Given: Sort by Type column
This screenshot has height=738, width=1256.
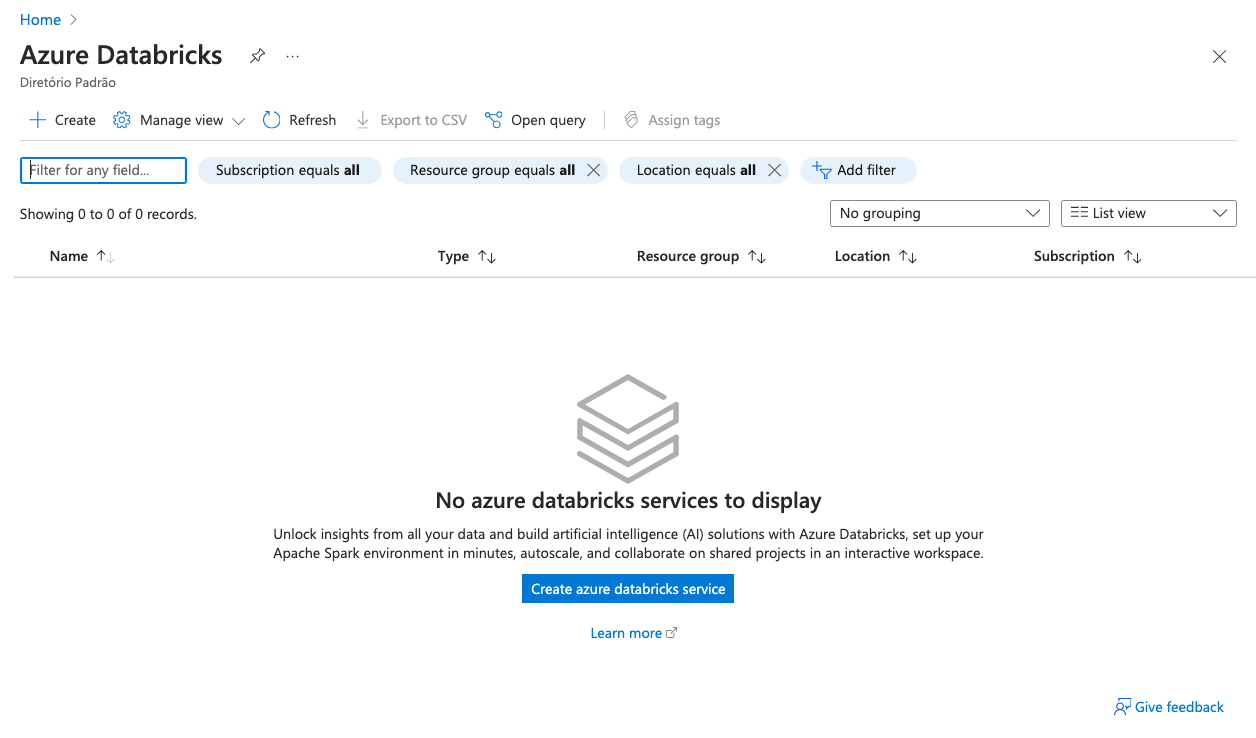Looking at the screenshot, I should click(467, 256).
